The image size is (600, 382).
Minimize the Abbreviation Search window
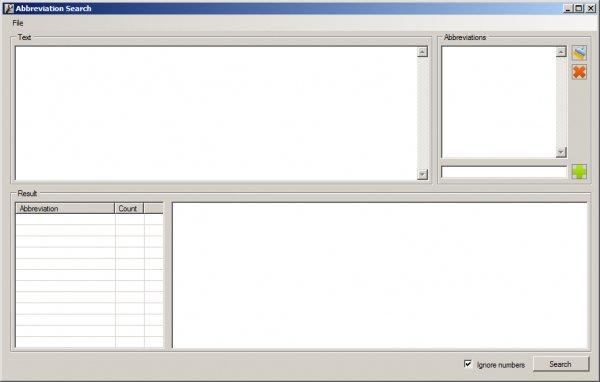tap(568, 8)
